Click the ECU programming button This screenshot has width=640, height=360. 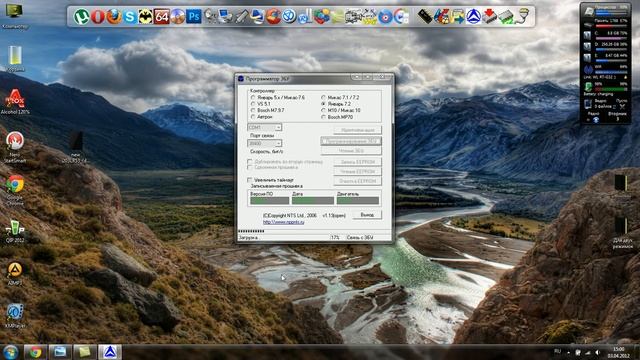(x=351, y=141)
